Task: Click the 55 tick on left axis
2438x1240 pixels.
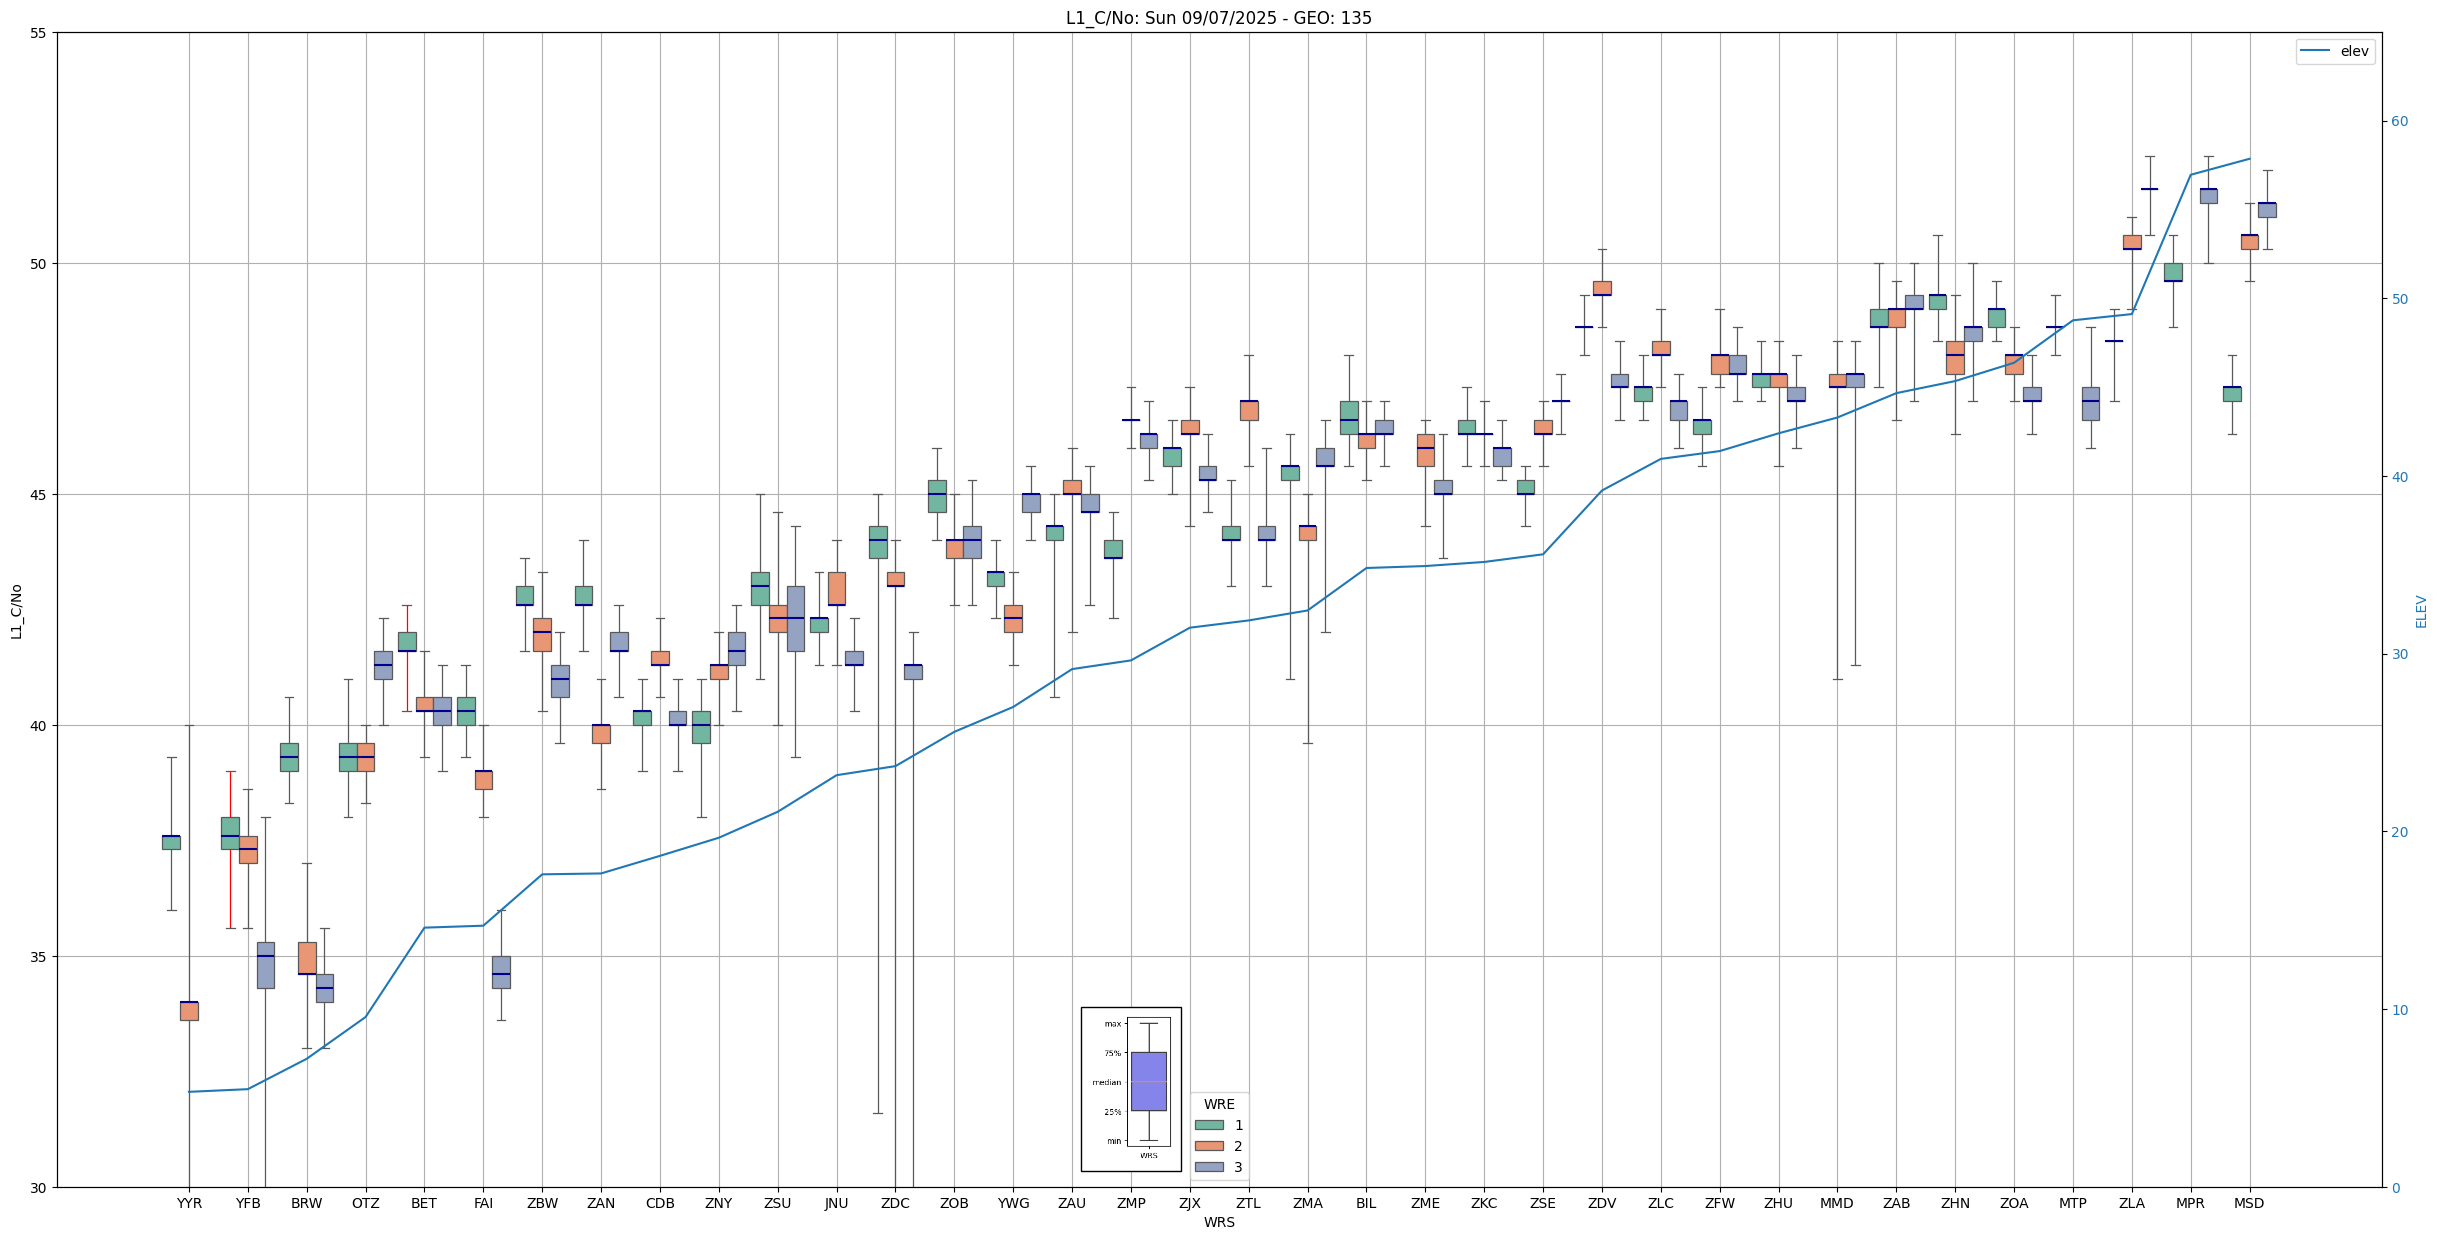Action: [38, 33]
